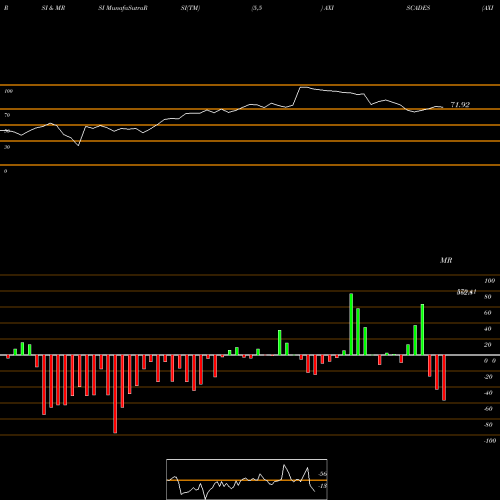Click the MR axis label 40

click(x=488, y=329)
